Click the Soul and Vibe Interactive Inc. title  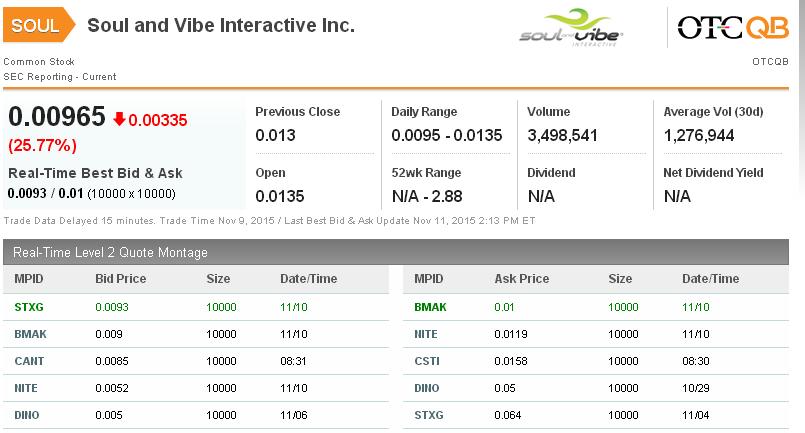coord(221,26)
